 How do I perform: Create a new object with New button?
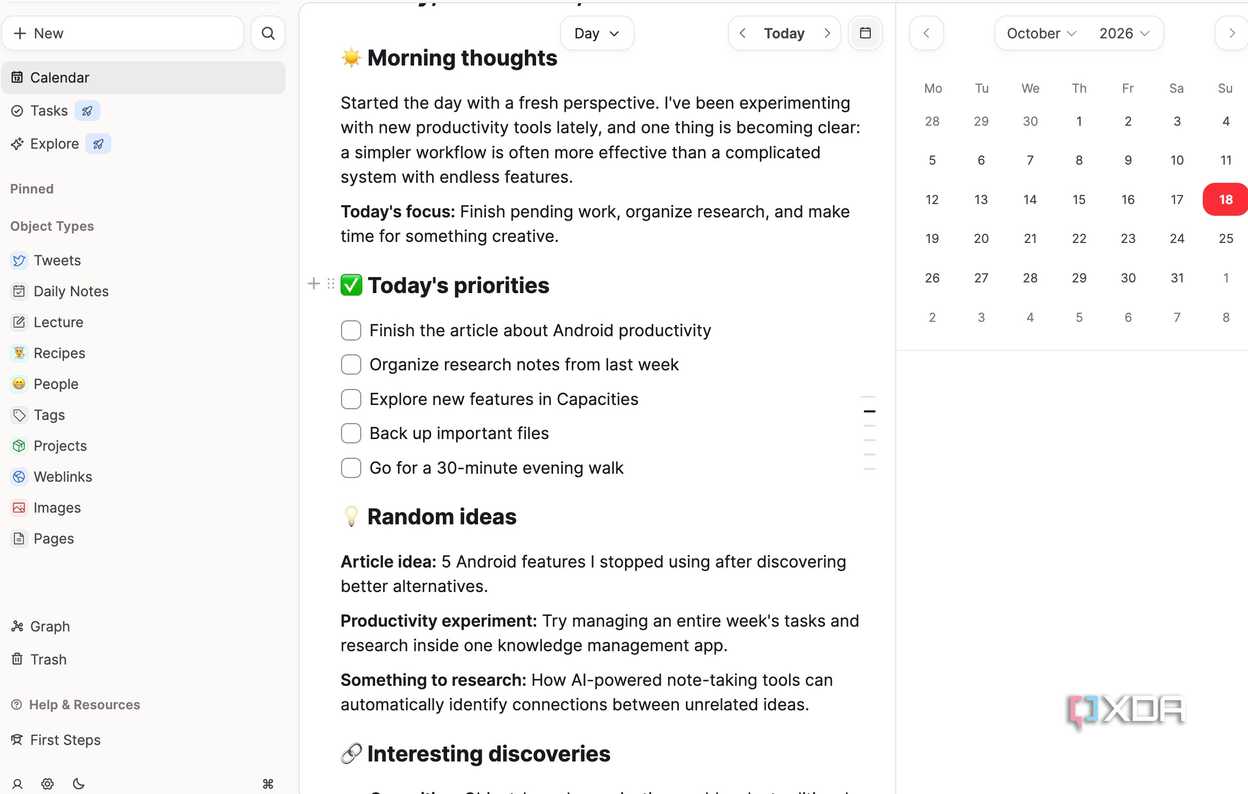(x=123, y=33)
